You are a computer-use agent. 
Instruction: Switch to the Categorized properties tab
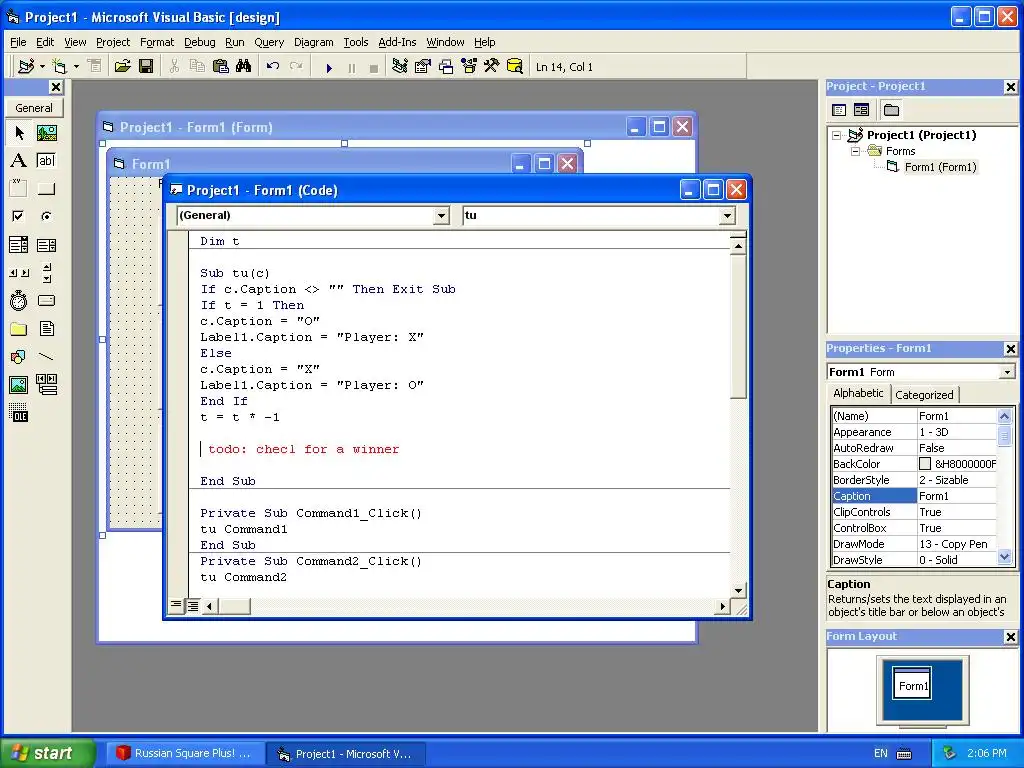click(924, 394)
